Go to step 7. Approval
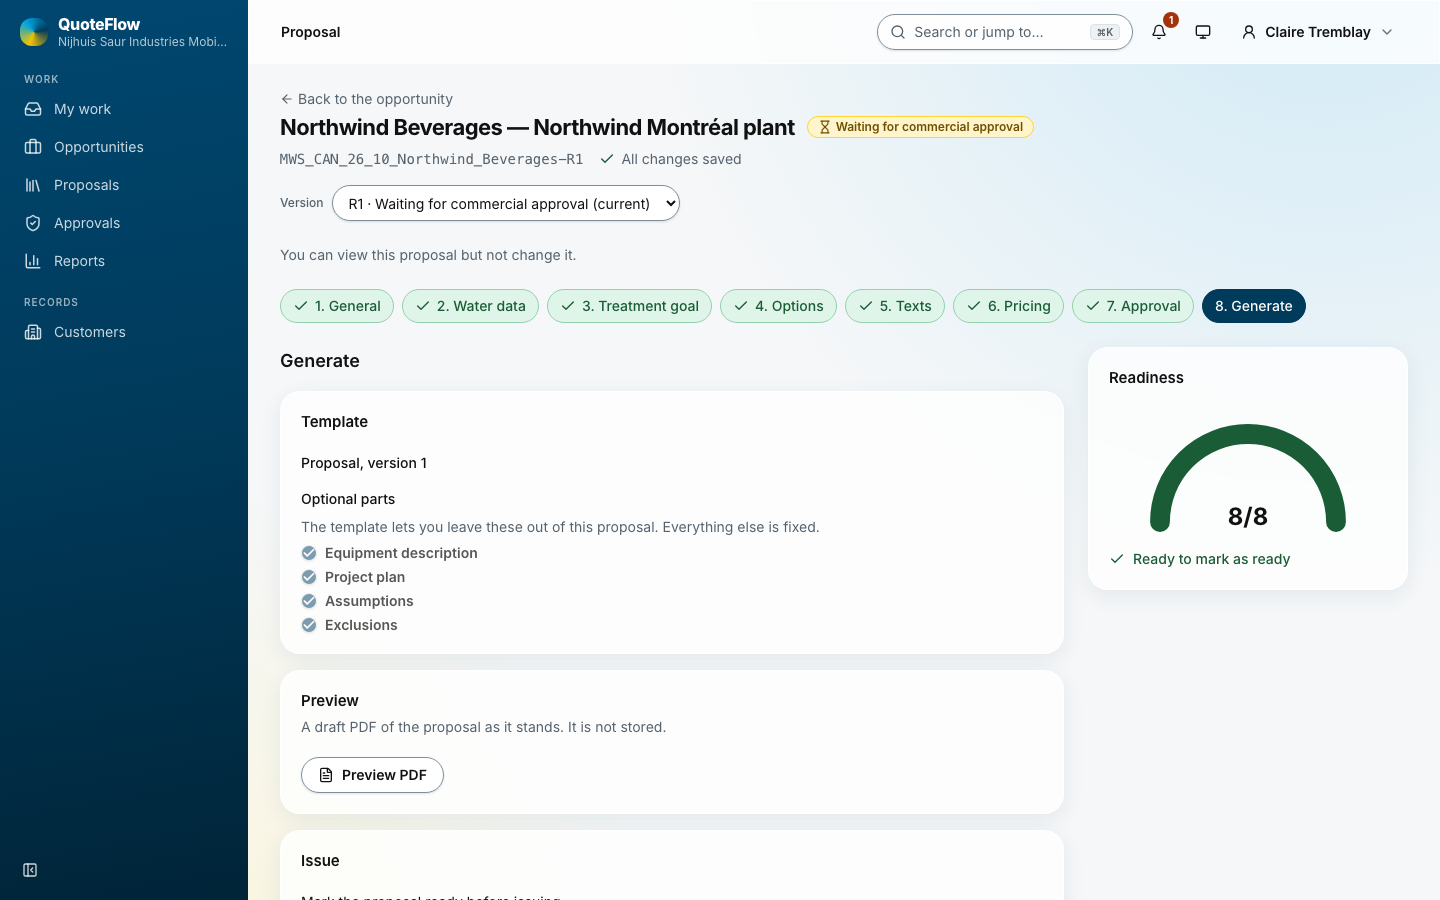Viewport: 1440px width, 900px height. pyautogui.click(x=1133, y=306)
